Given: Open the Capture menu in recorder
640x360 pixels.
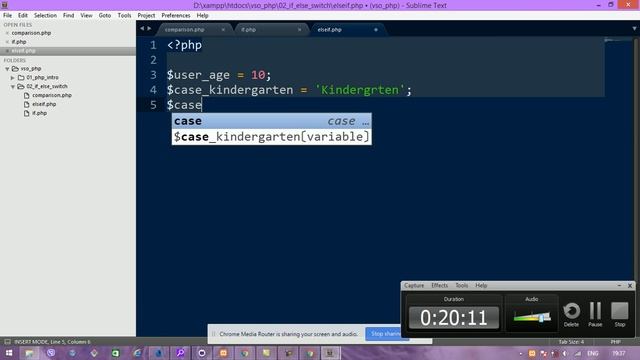Looking at the screenshot, I should point(414,286).
